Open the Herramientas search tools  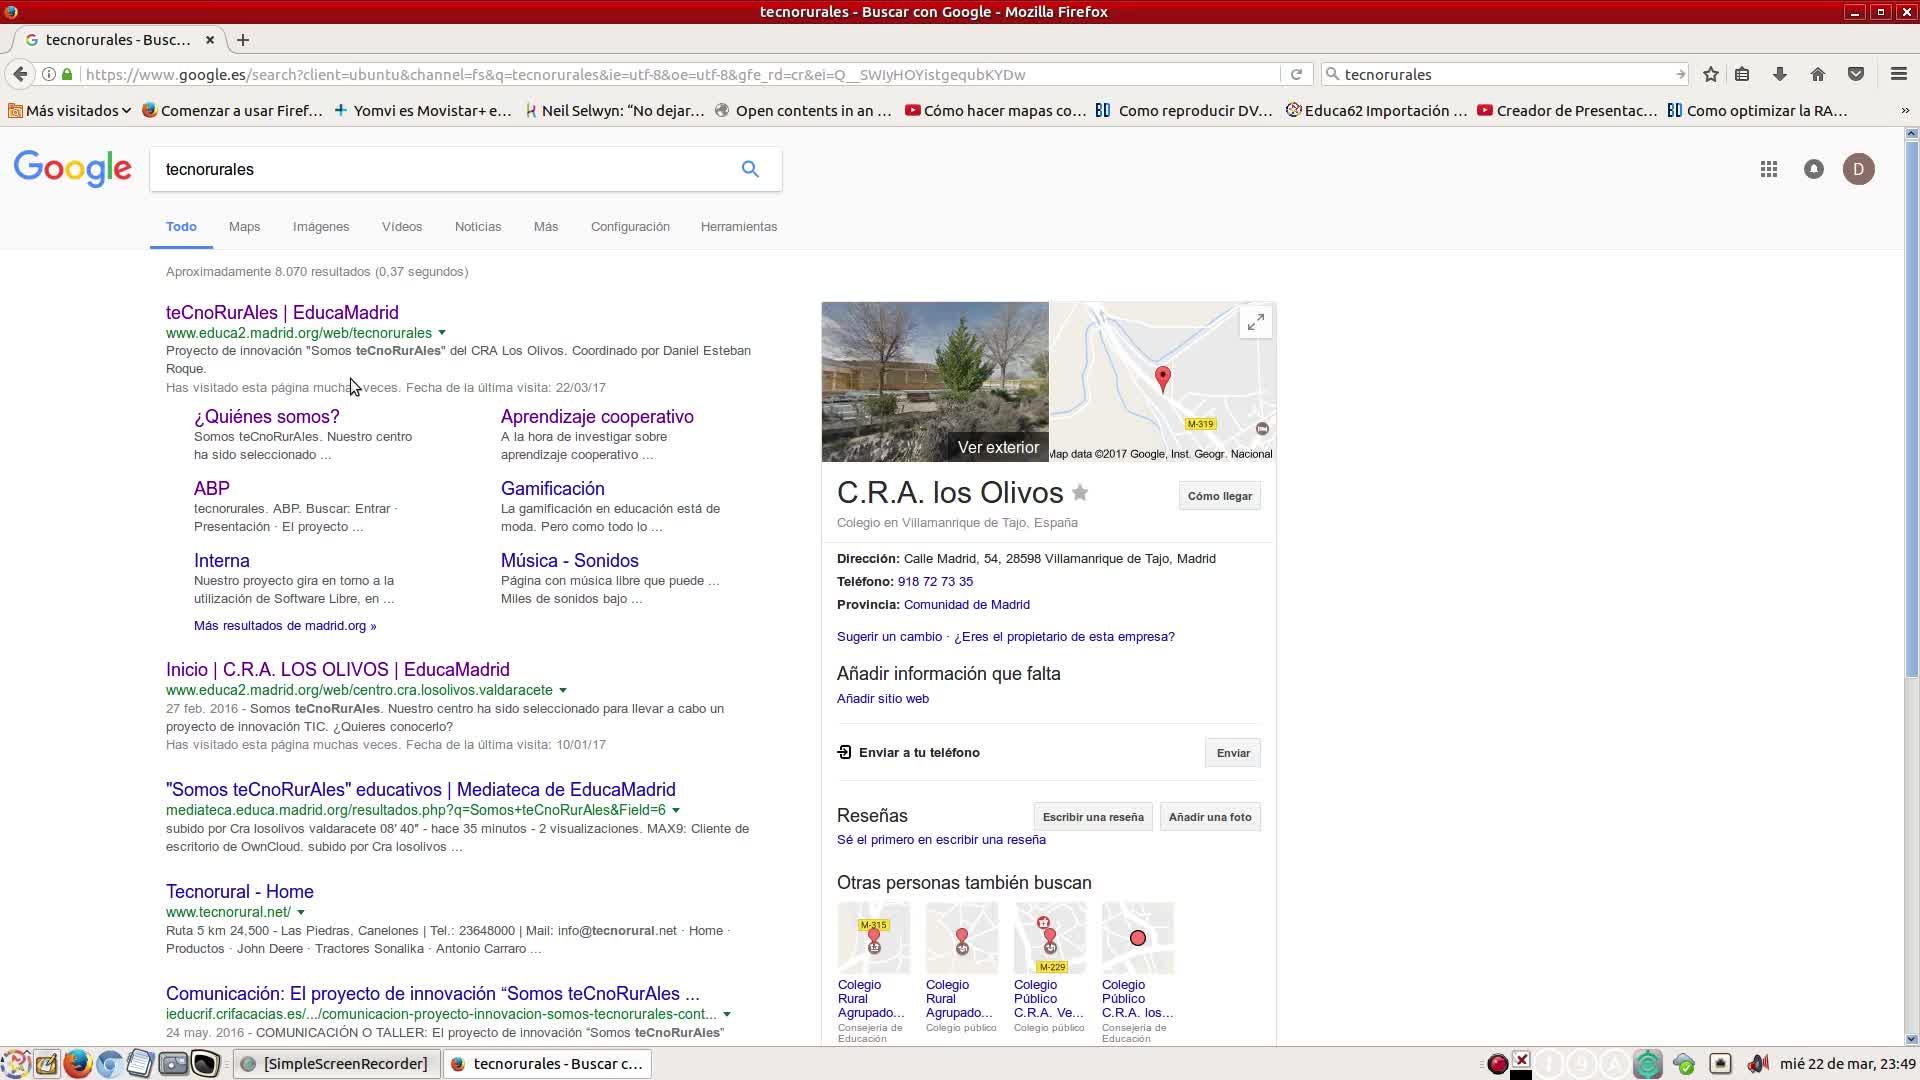pos(738,227)
